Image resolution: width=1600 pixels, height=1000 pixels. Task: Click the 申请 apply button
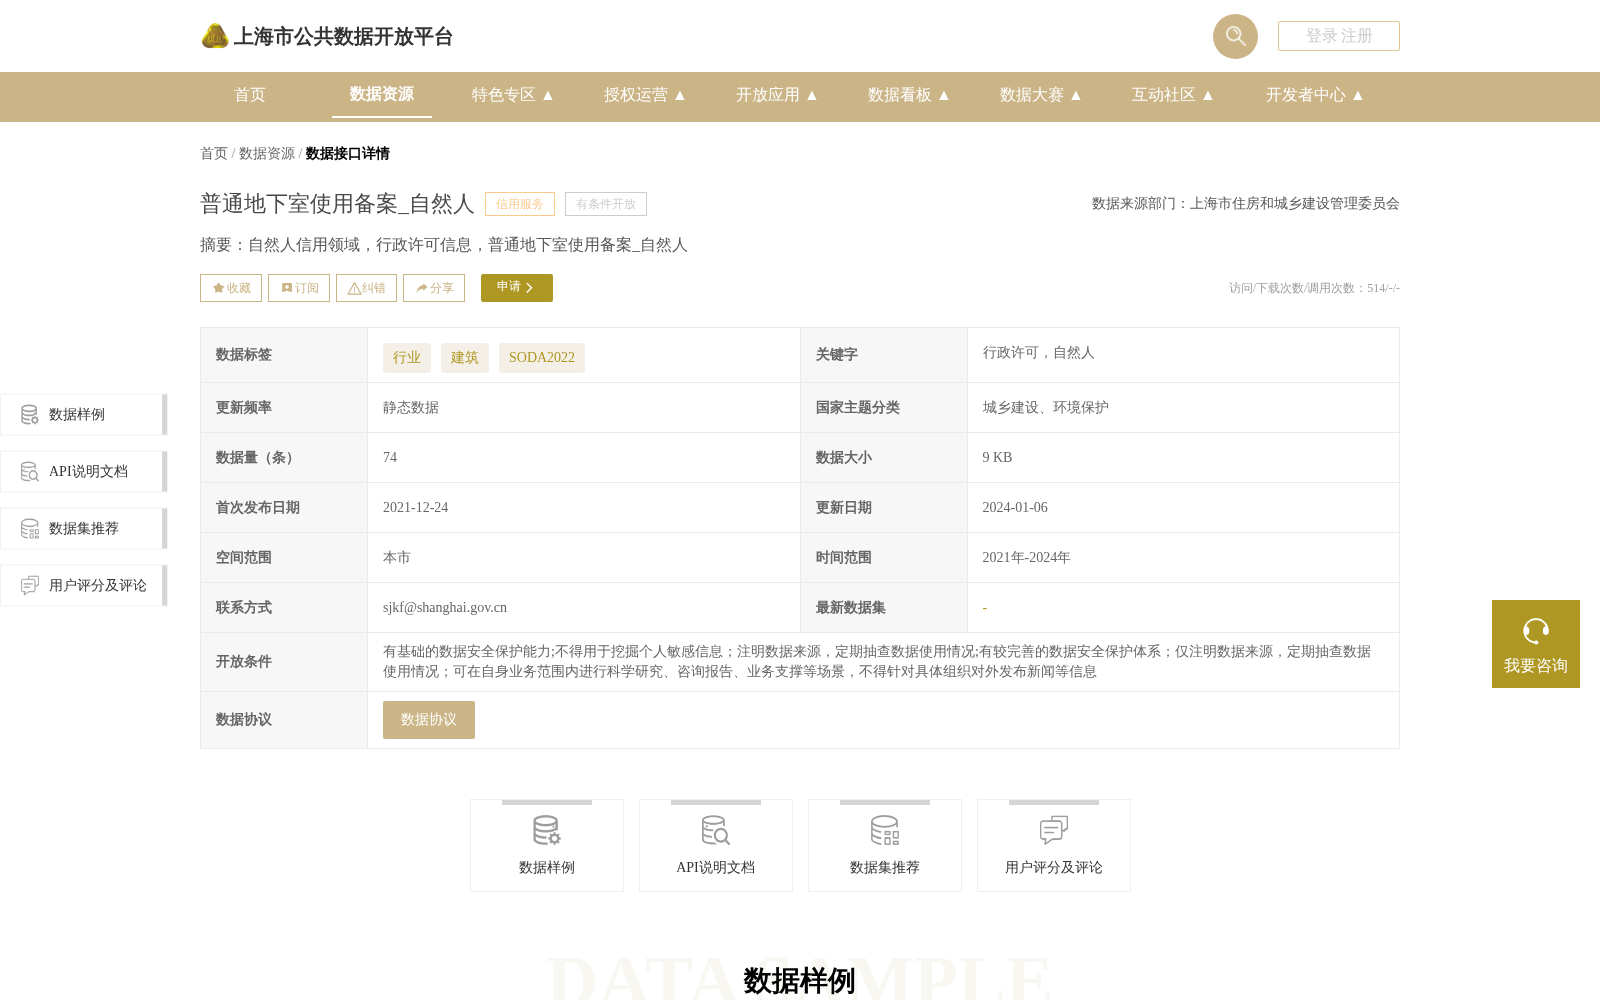point(517,288)
